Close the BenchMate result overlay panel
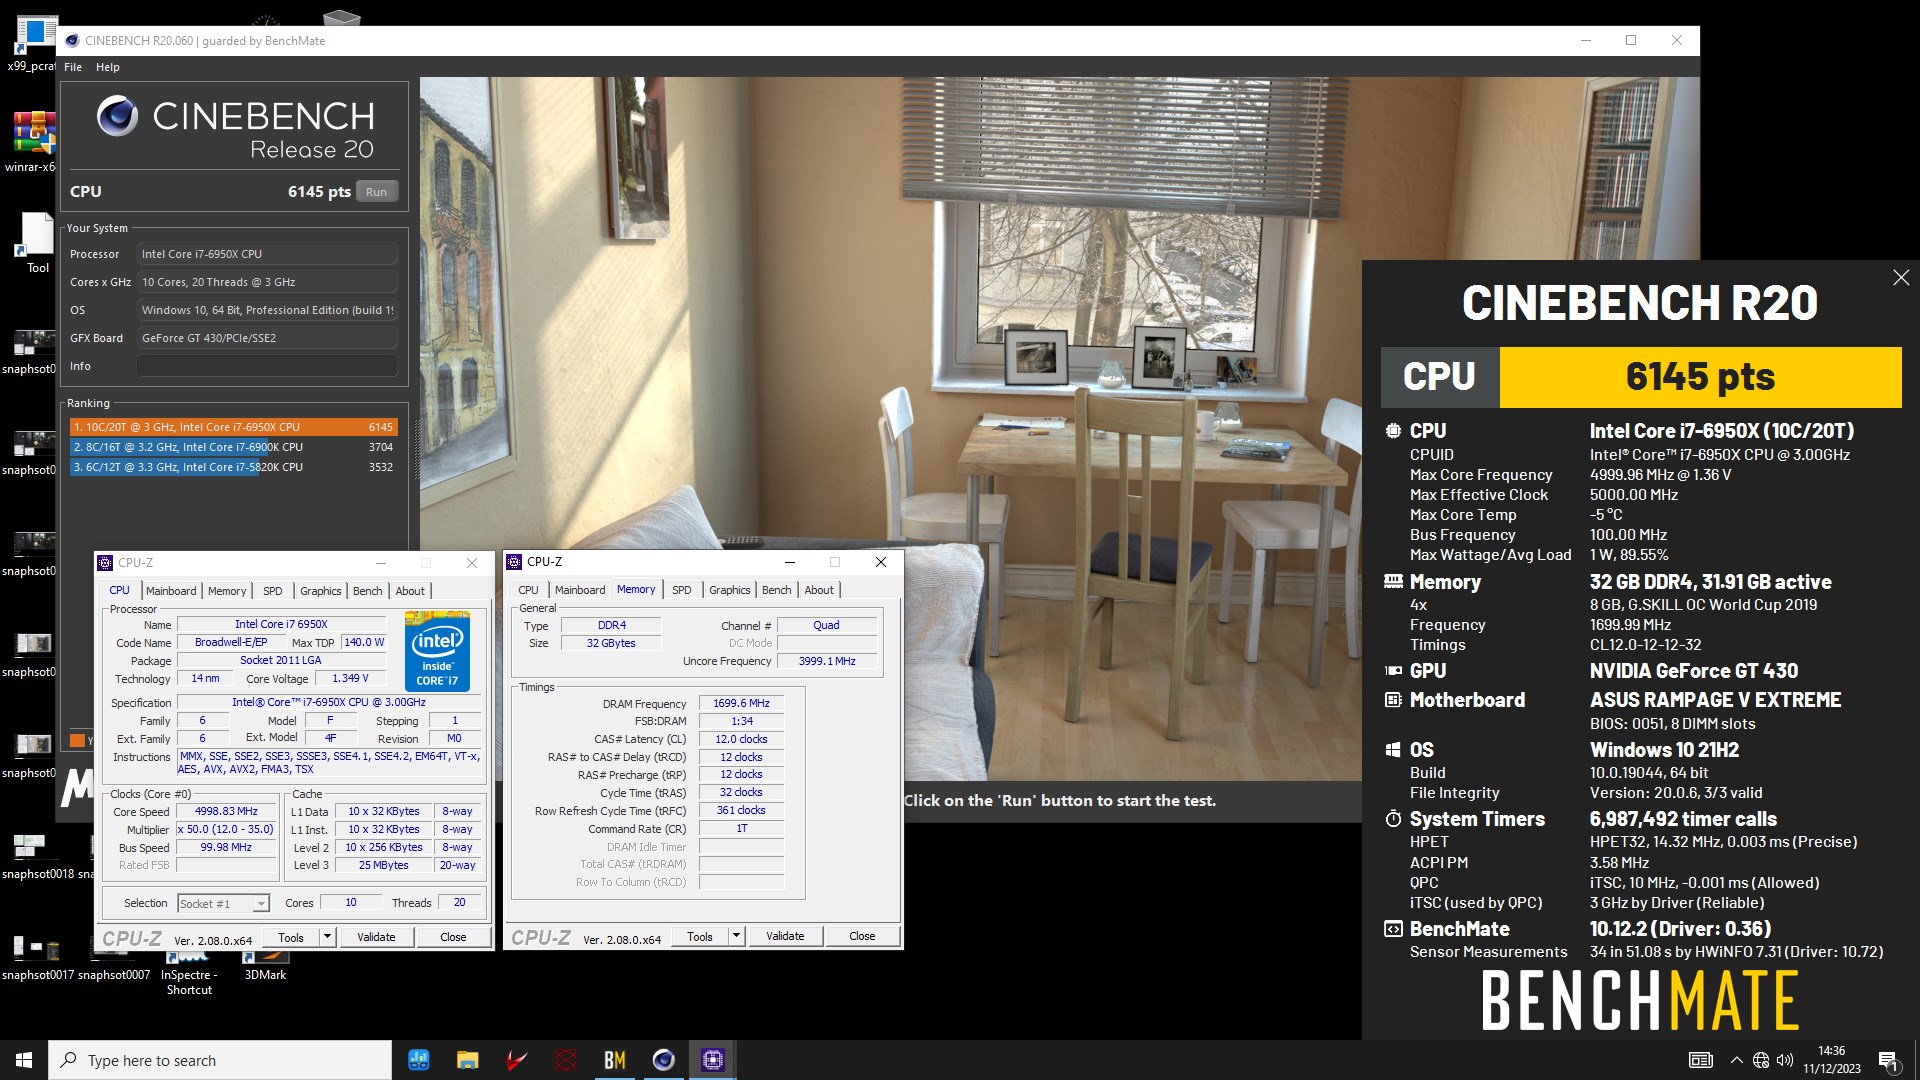 (1901, 278)
